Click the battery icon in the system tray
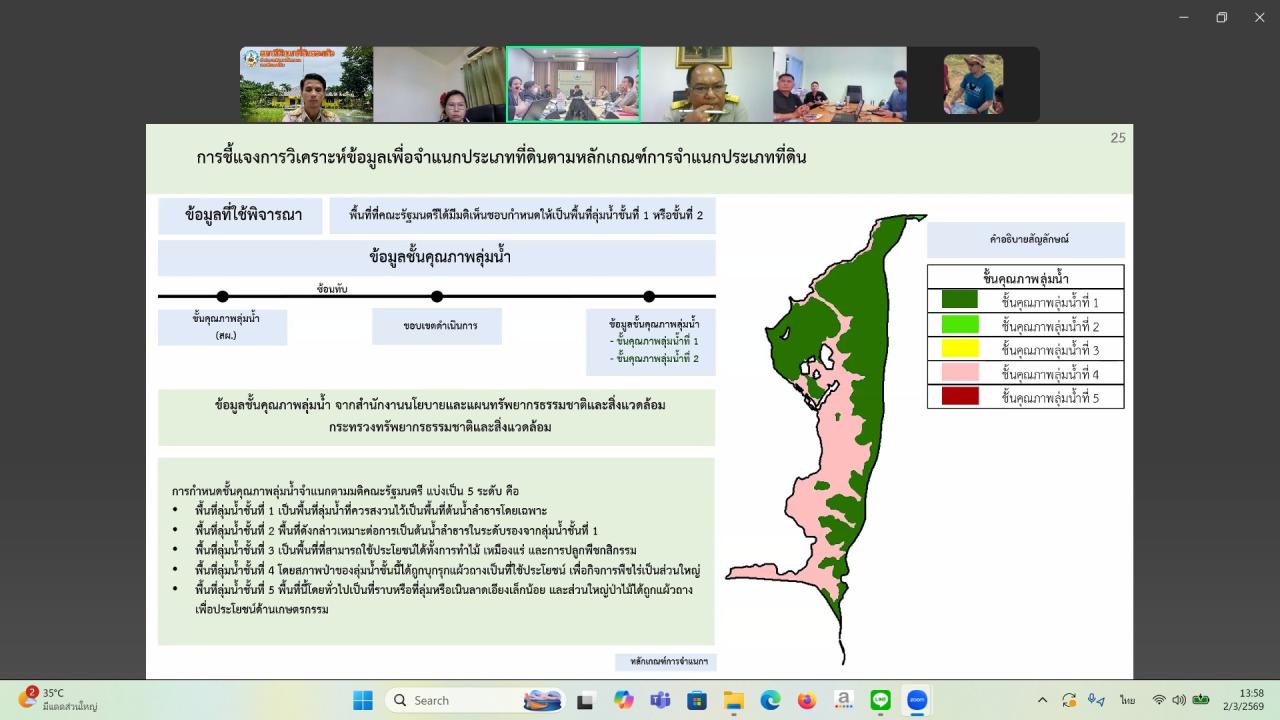This screenshot has width=1280, height=720. [1202, 700]
